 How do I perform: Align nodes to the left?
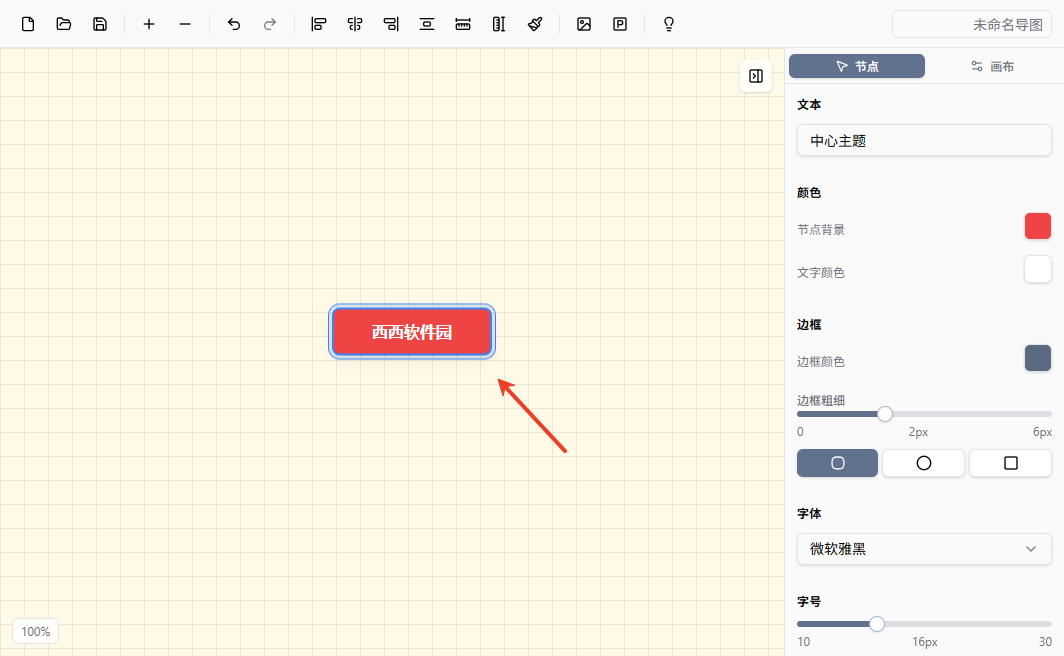click(x=318, y=24)
